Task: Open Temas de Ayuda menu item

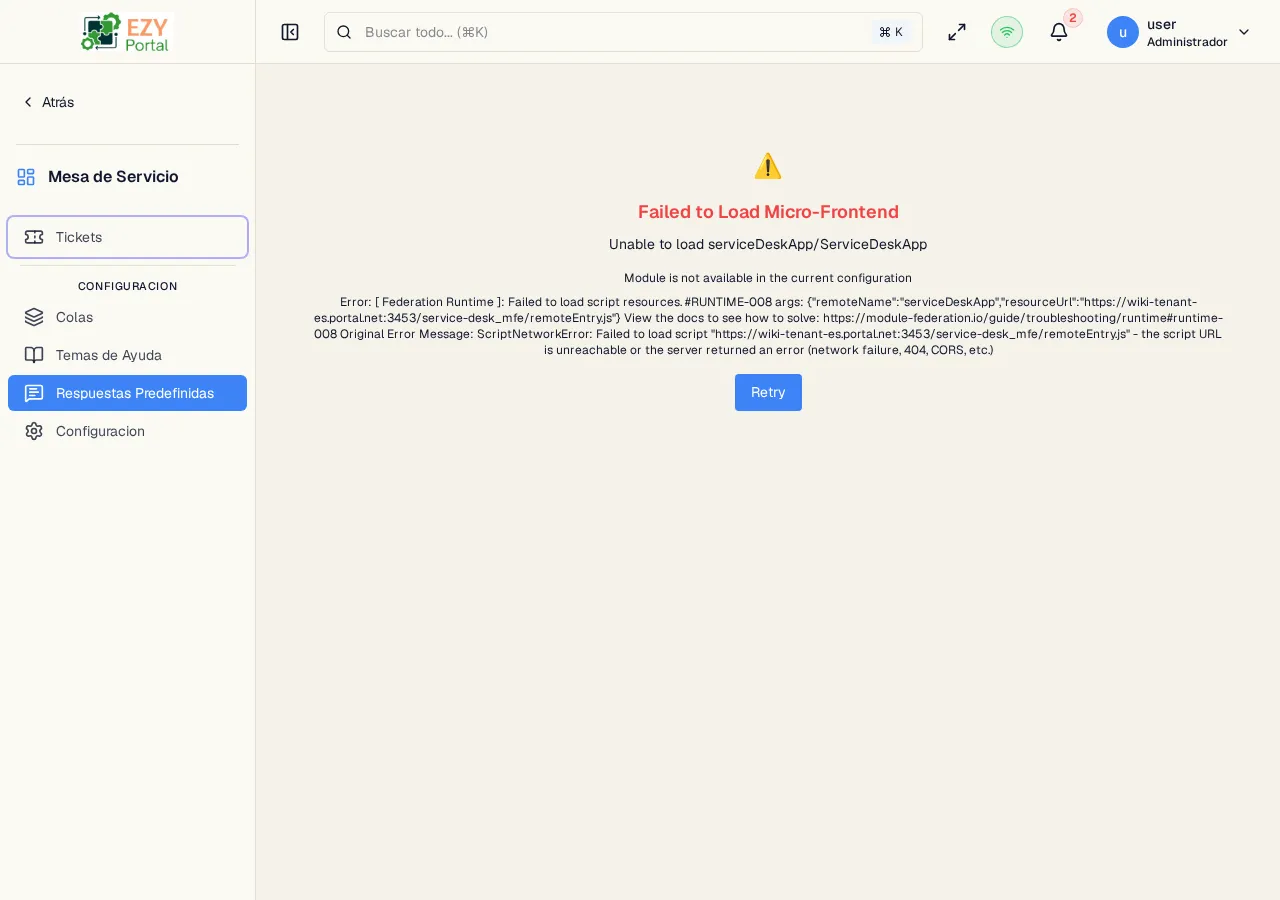Action: (127, 355)
